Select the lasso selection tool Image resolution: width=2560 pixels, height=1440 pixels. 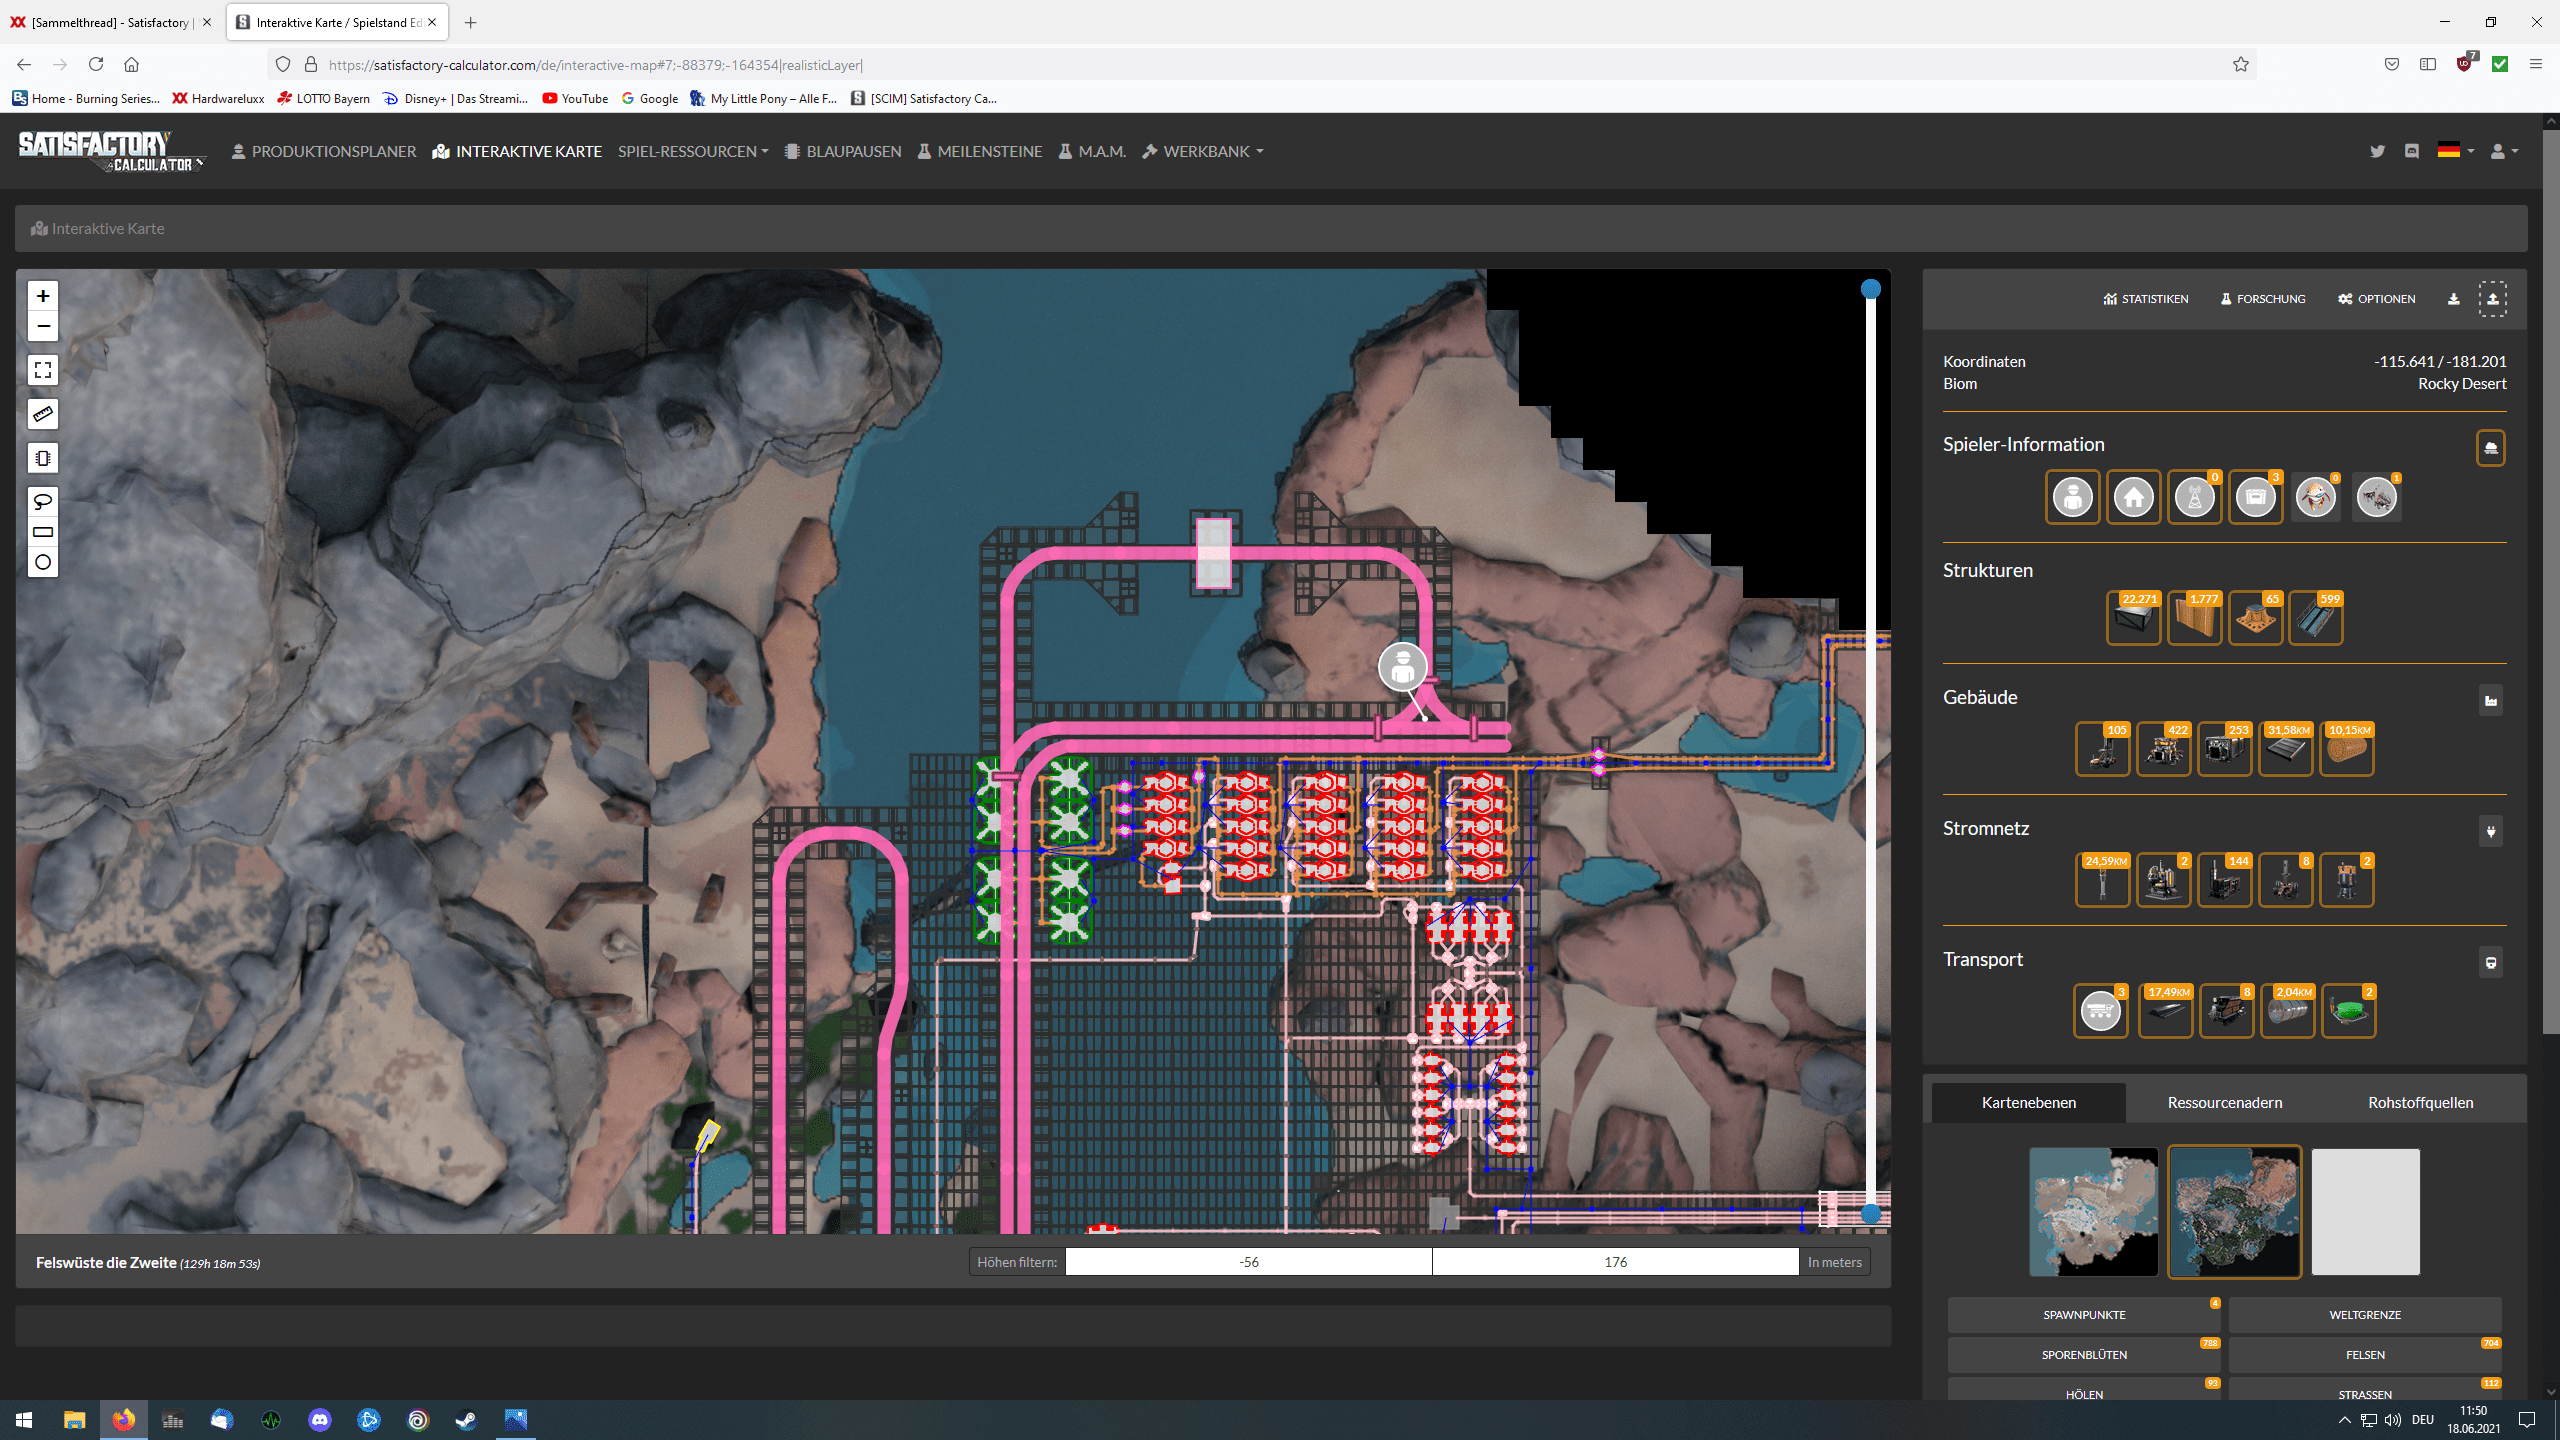point(42,501)
